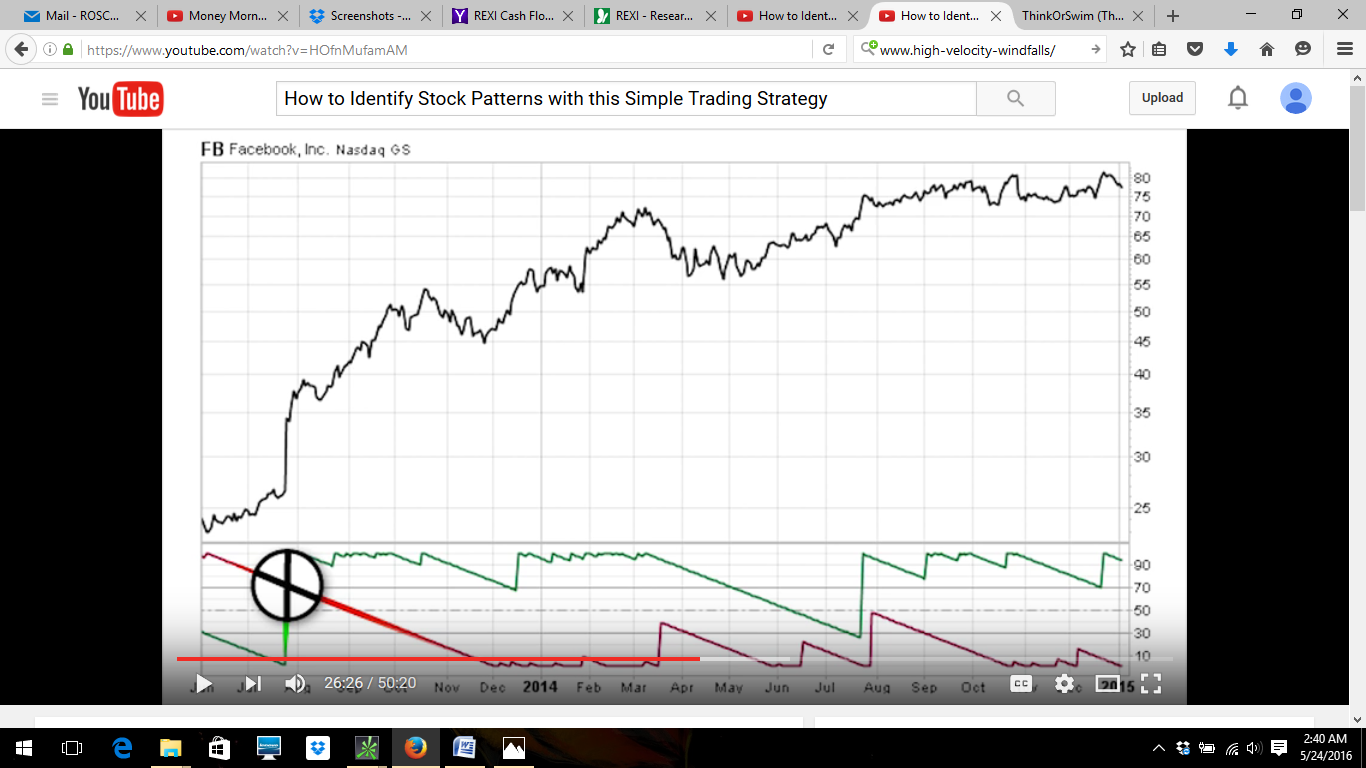
Task: Click the YouTube Upload button
Action: [x=1162, y=98]
